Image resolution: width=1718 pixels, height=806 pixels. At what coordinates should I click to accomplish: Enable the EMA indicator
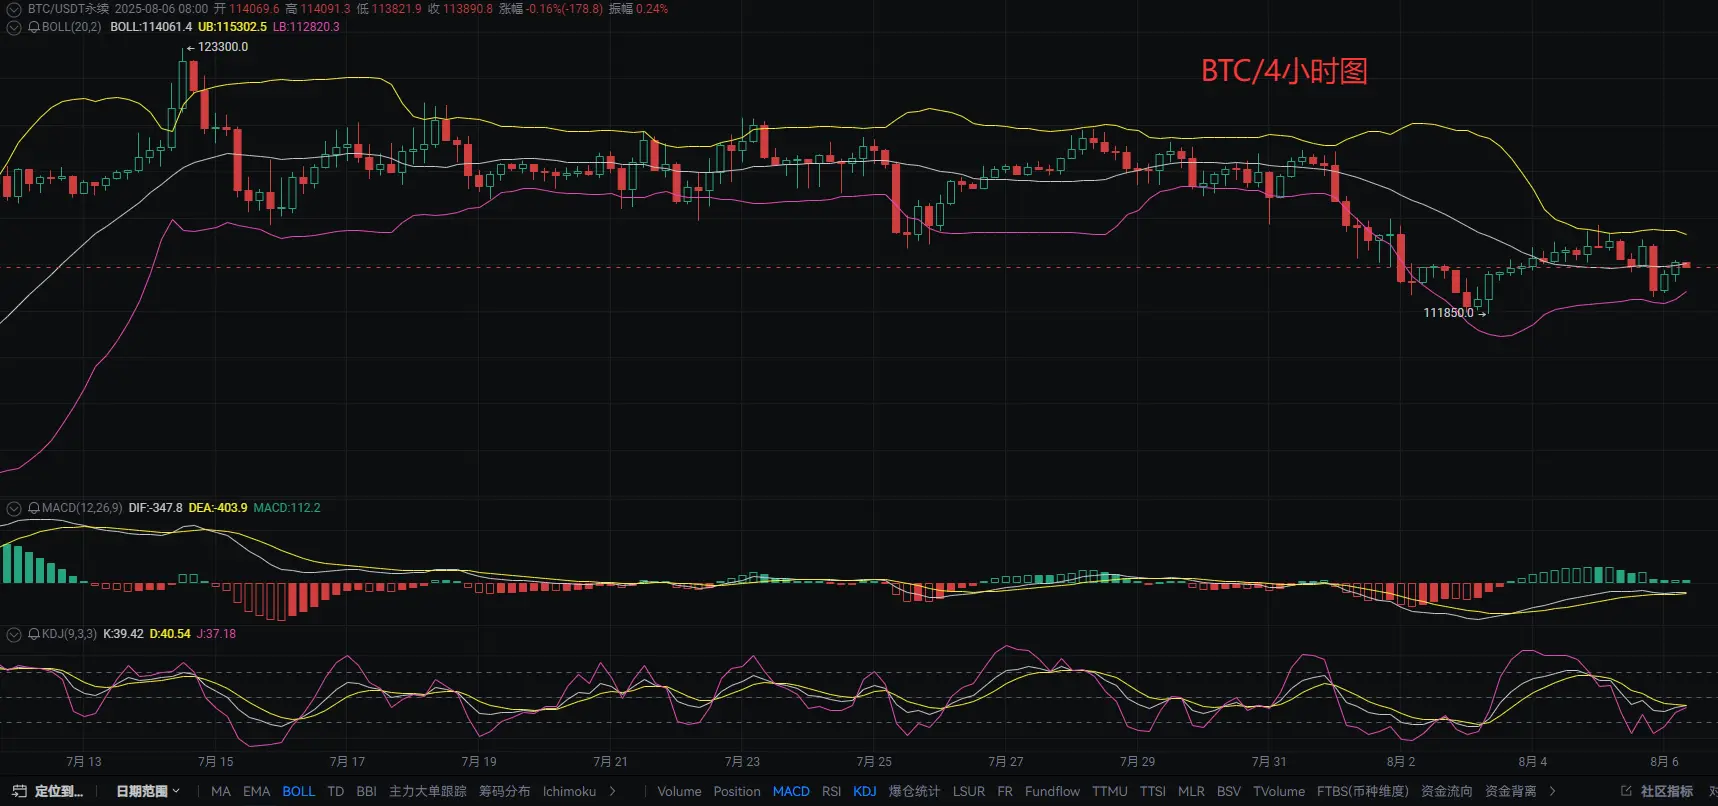(x=257, y=791)
